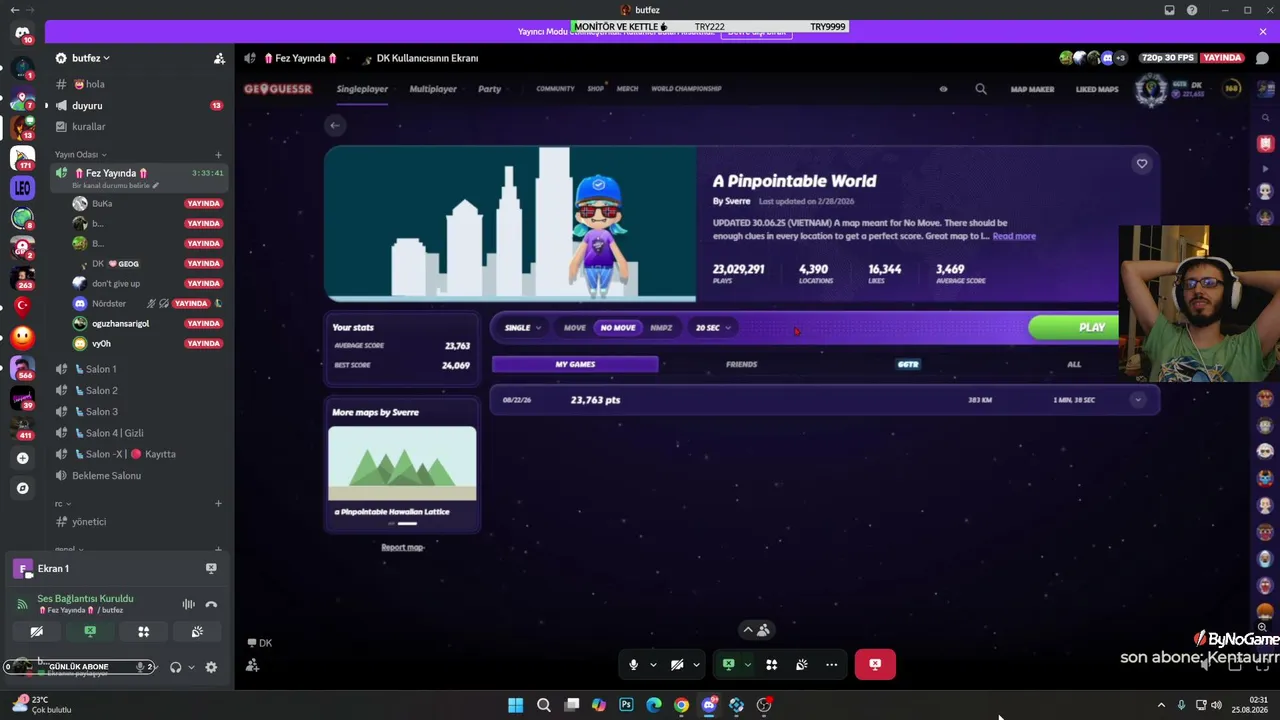Toggle camera in the stream control bar
The image size is (1280, 720).
click(x=677, y=665)
